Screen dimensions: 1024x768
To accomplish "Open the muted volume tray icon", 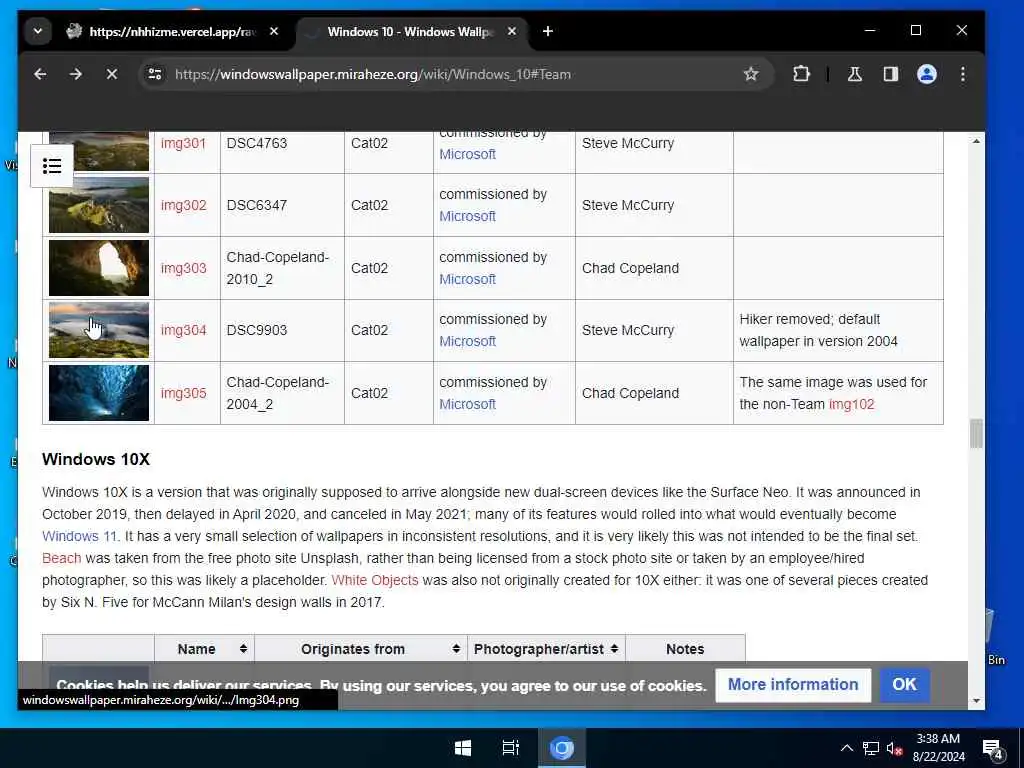I will (x=895, y=748).
